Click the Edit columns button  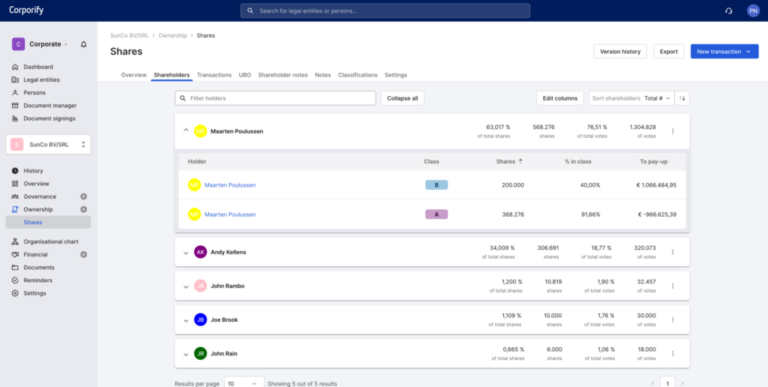(x=560, y=98)
